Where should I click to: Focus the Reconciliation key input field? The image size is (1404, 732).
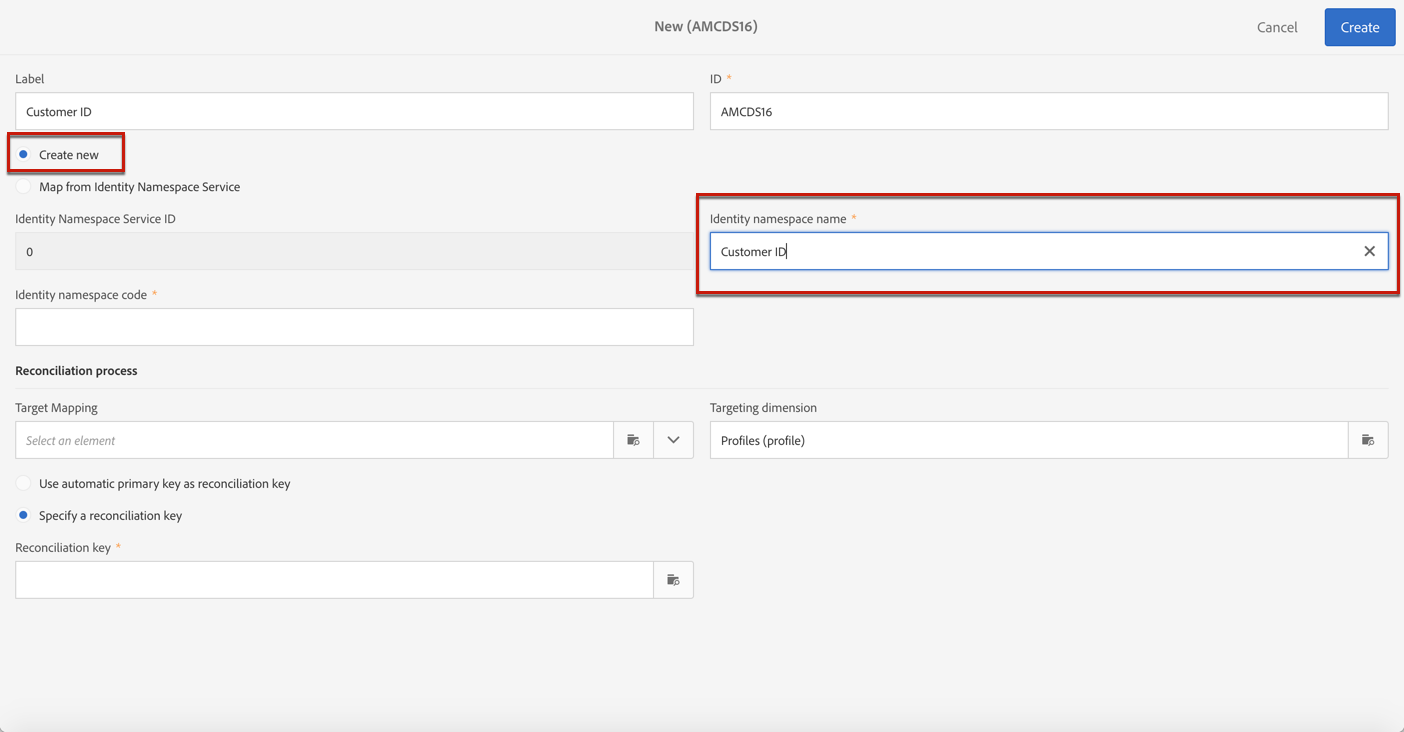334,580
